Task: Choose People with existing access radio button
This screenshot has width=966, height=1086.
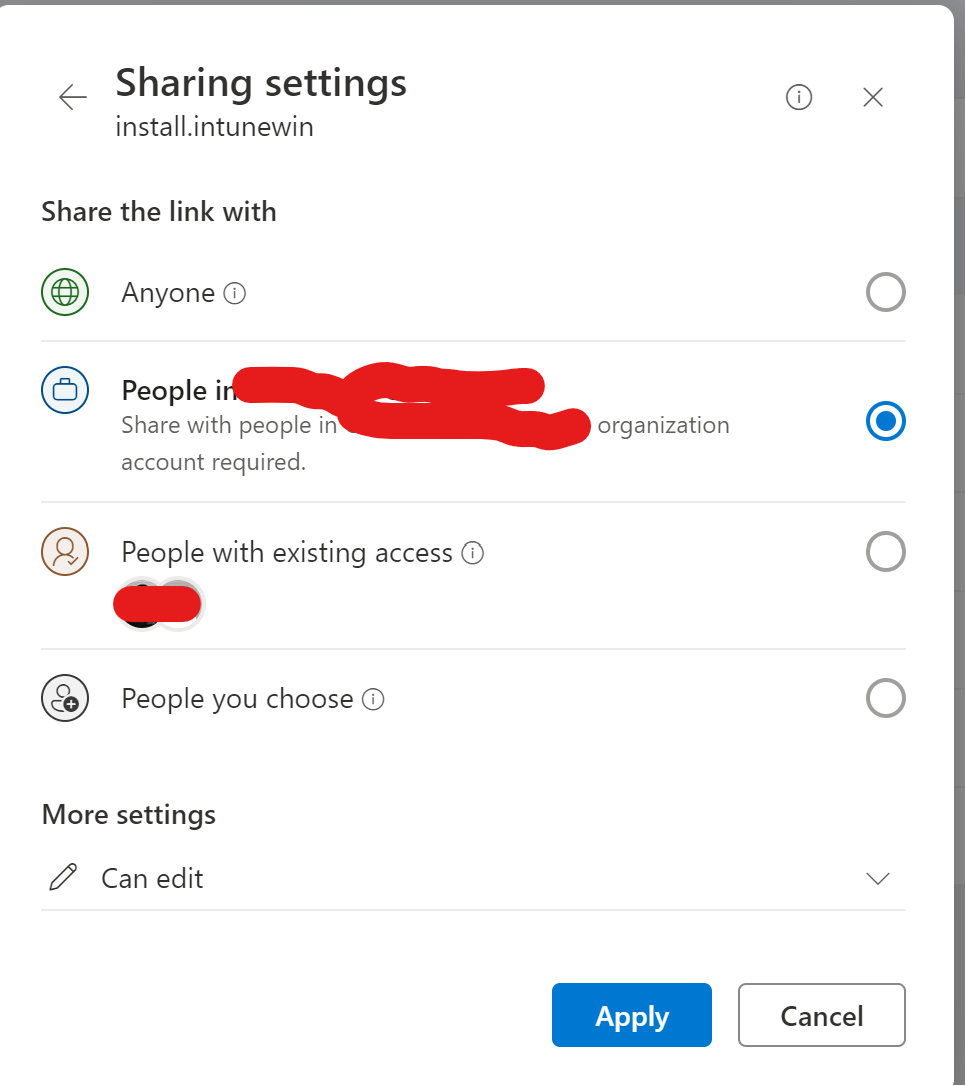Action: pyautogui.click(x=885, y=552)
